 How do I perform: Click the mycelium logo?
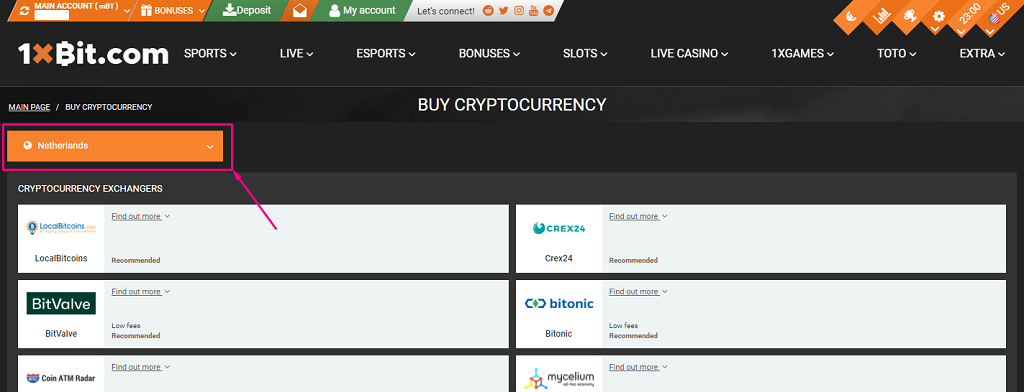click(x=559, y=379)
